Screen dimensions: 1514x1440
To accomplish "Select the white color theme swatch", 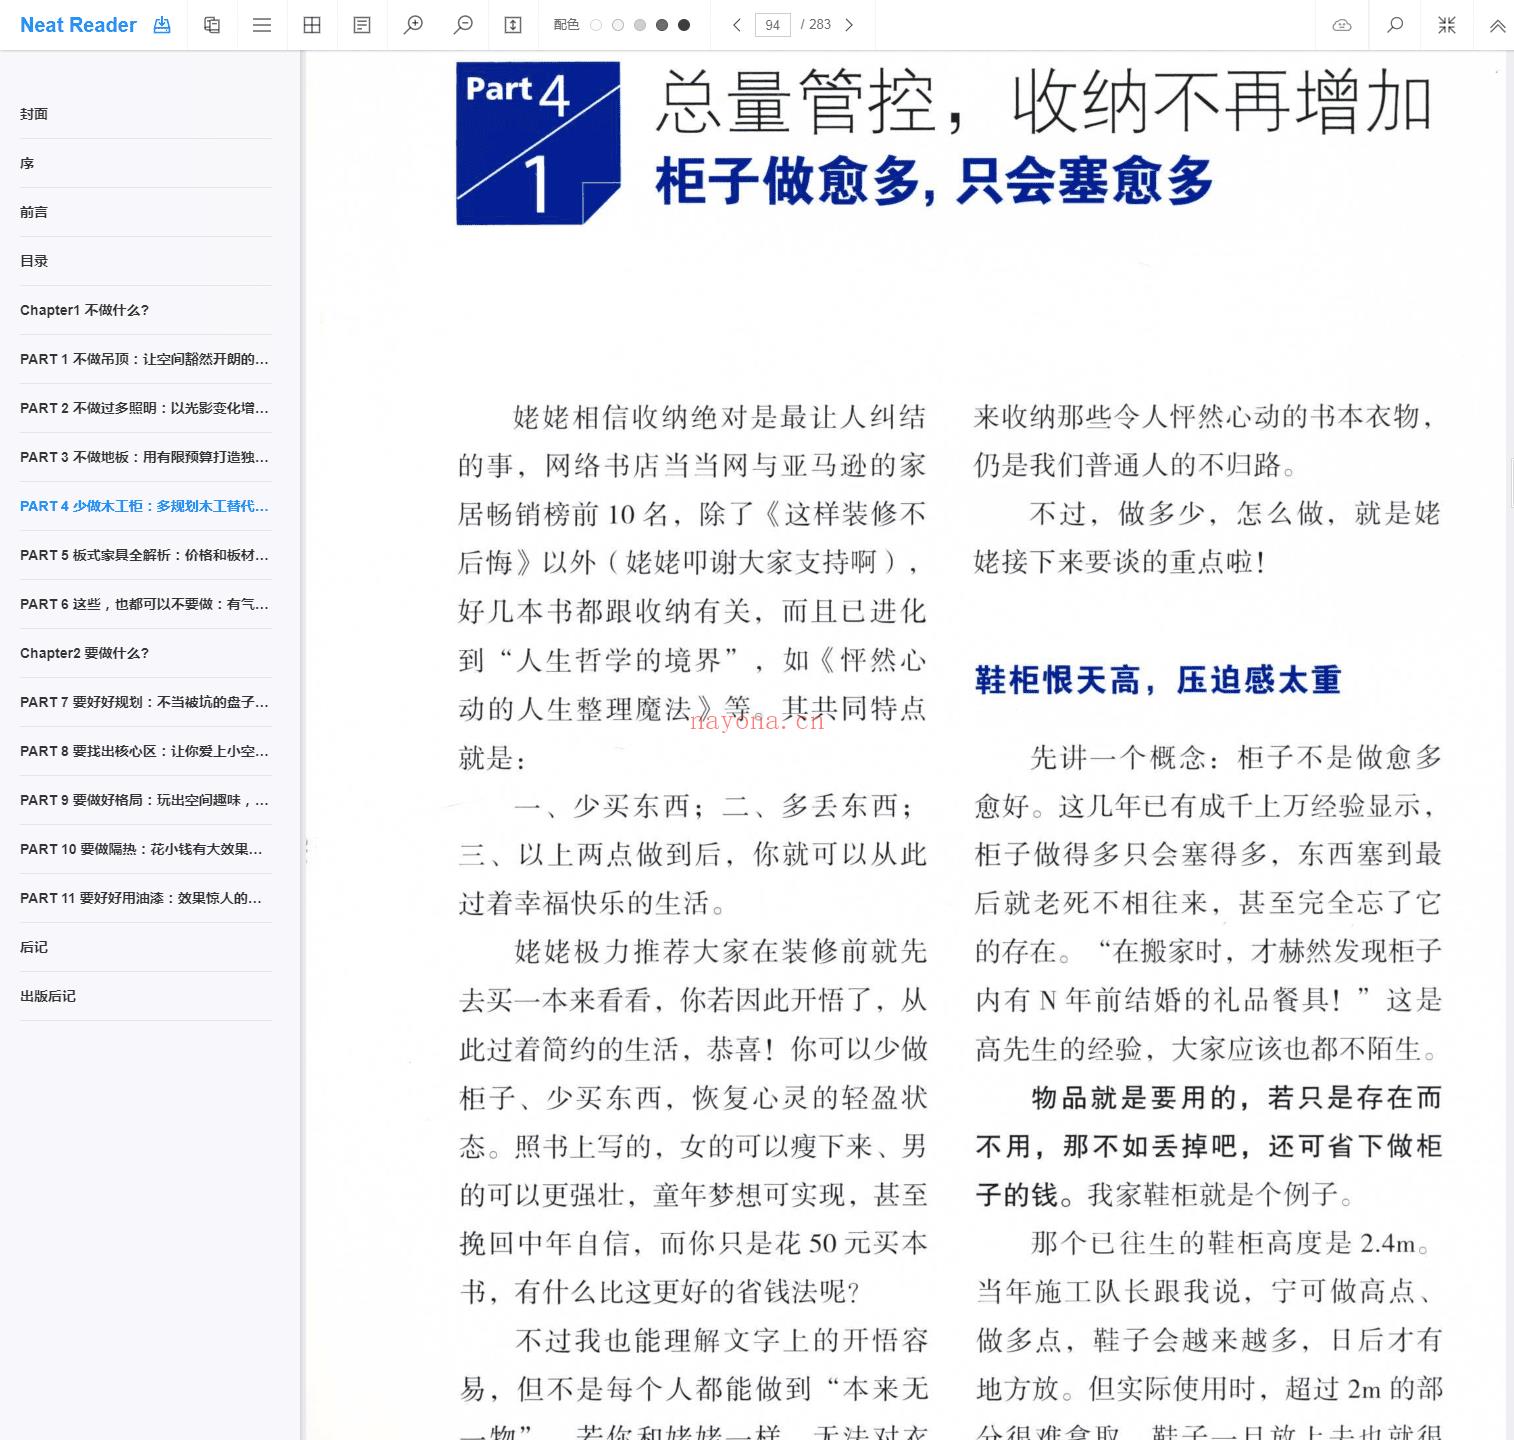I will click(596, 25).
